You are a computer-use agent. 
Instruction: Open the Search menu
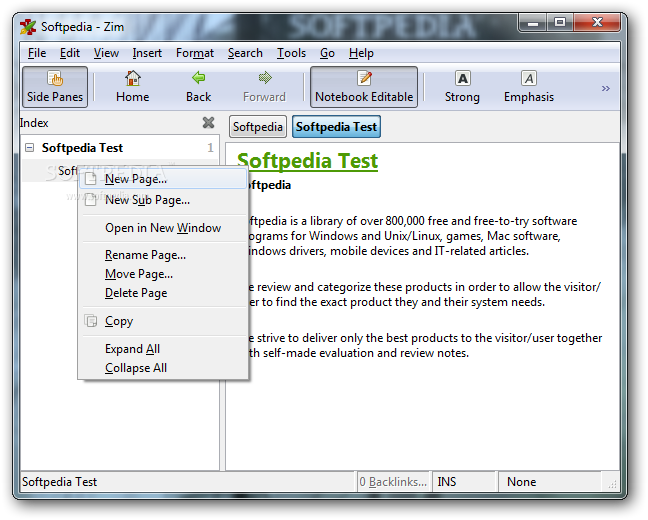(245, 53)
